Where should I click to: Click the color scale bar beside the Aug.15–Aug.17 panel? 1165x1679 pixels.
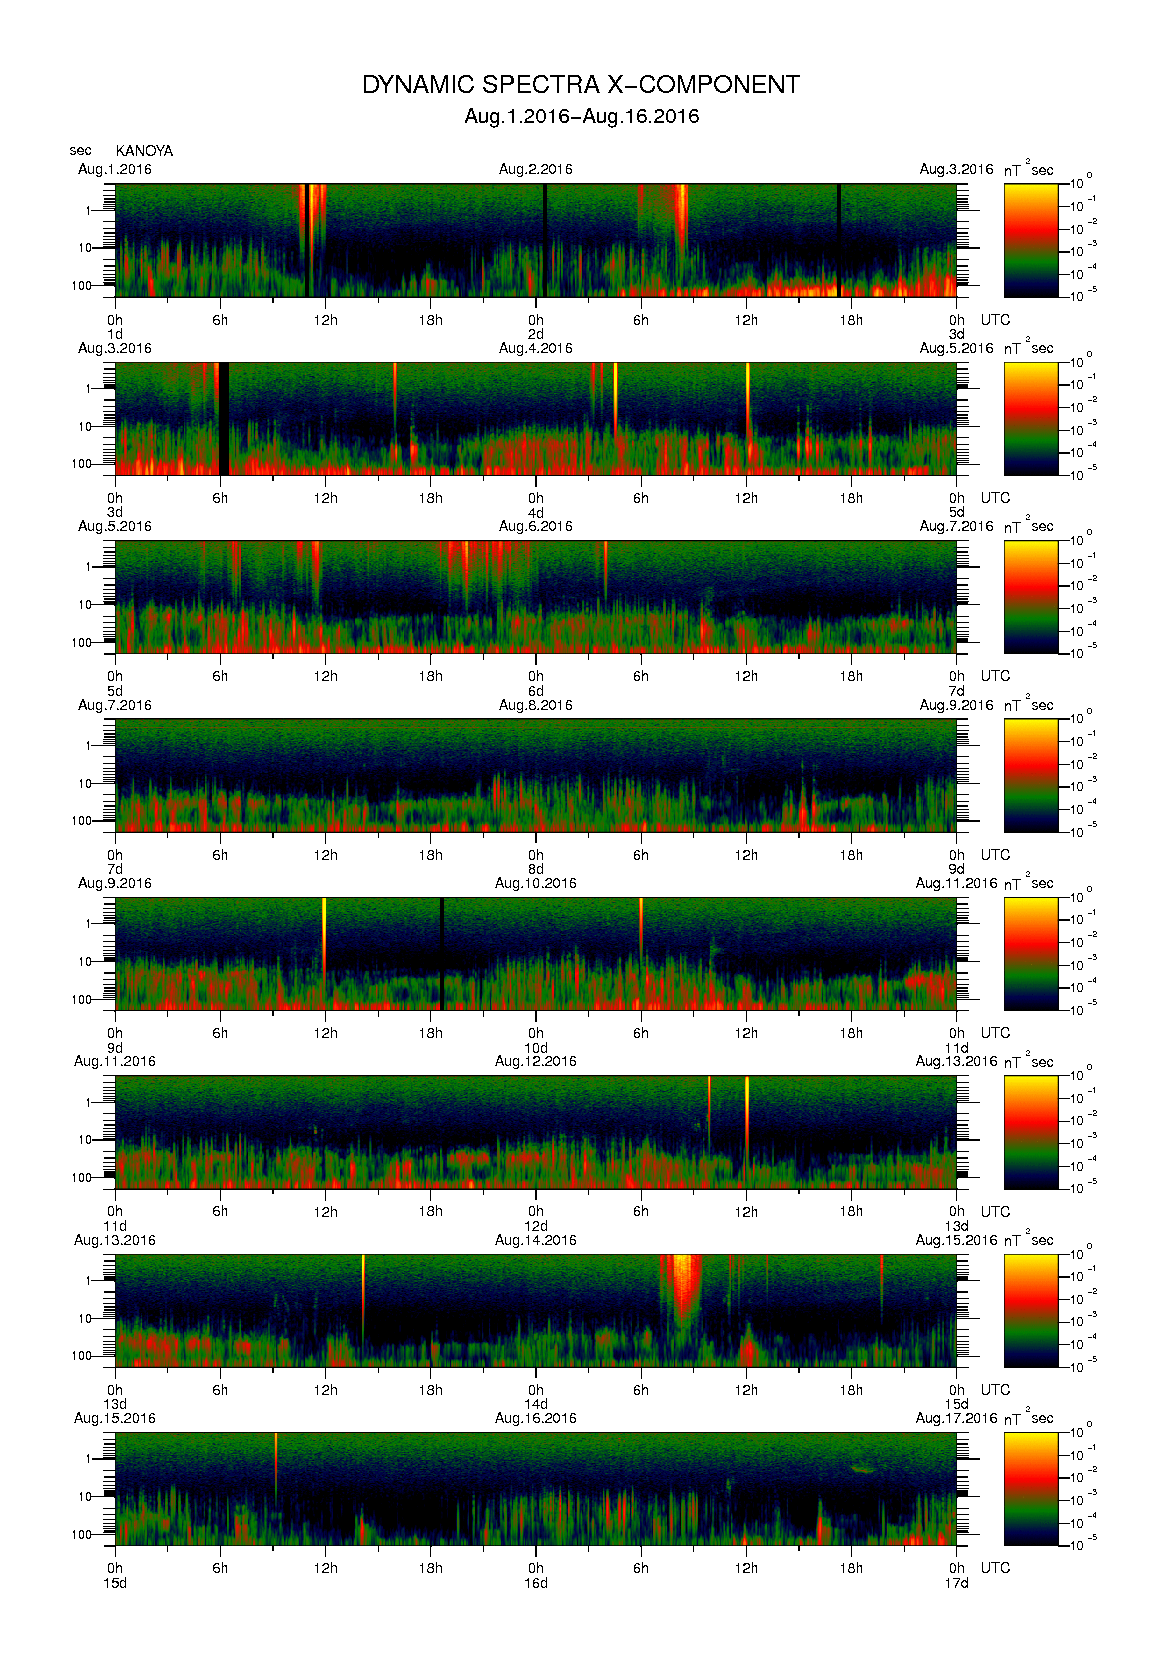point(1031,1489)
